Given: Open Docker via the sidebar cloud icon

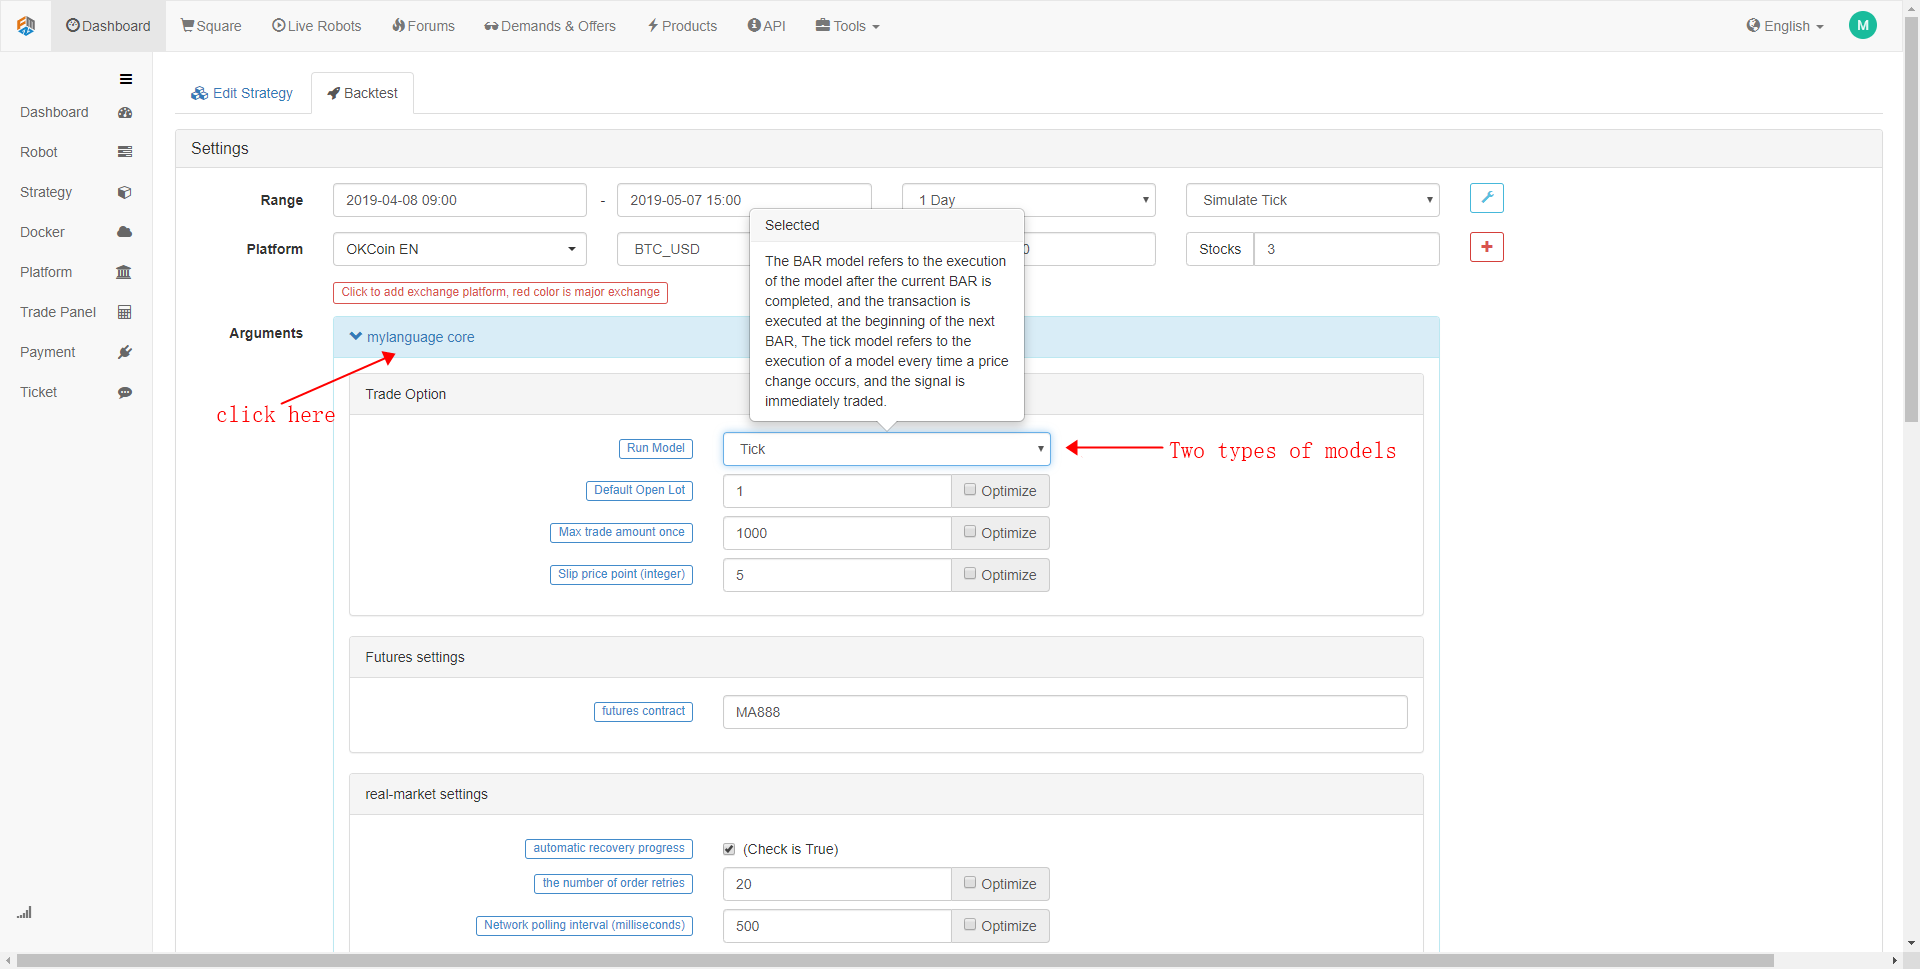Looking at the screenshot, I should coord(125,232).
